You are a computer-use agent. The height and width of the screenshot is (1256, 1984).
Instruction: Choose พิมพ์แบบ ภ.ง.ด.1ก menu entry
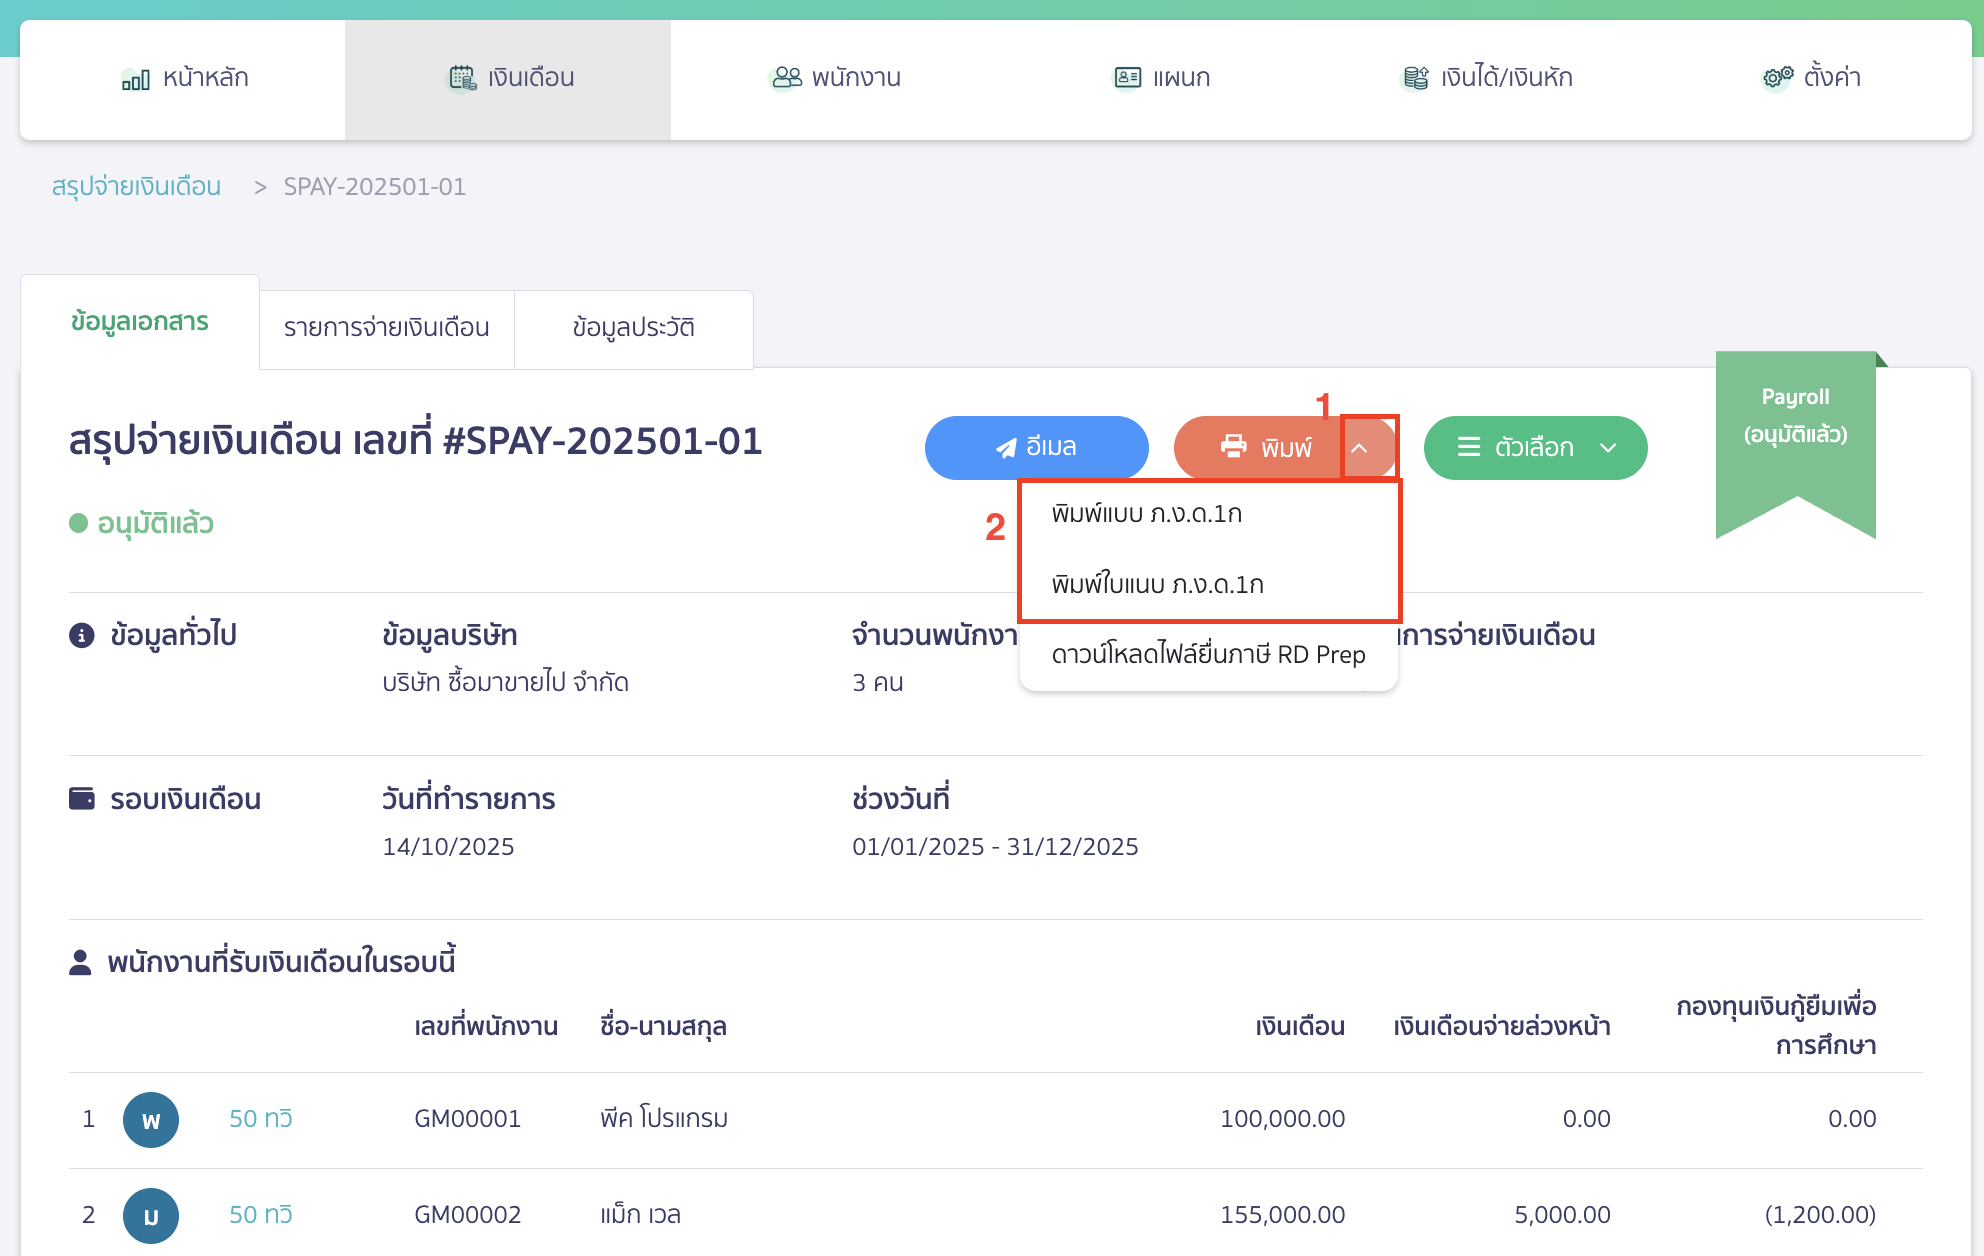[x=1150, y=513]
